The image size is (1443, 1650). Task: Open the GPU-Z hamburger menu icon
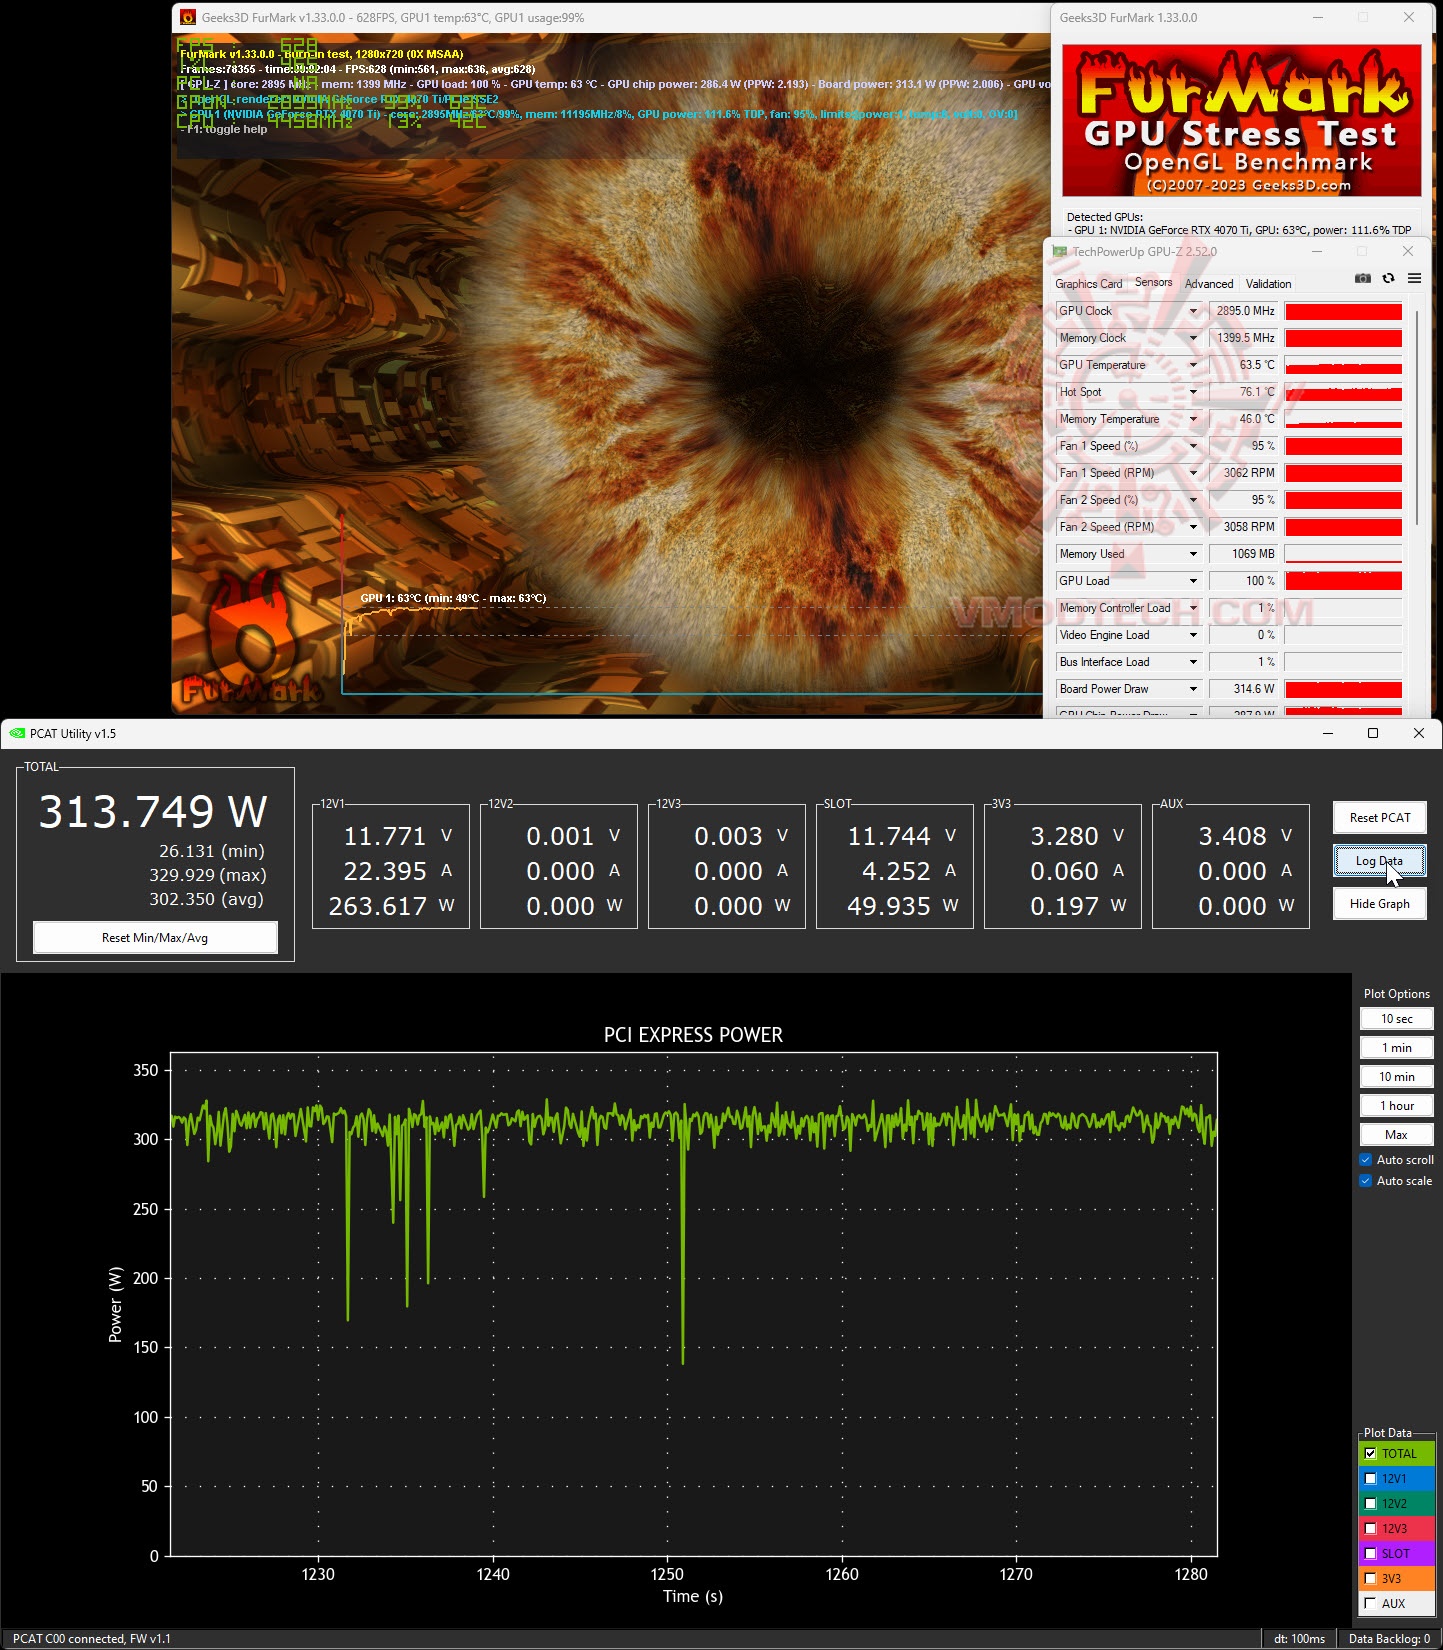click(1414, 279)
